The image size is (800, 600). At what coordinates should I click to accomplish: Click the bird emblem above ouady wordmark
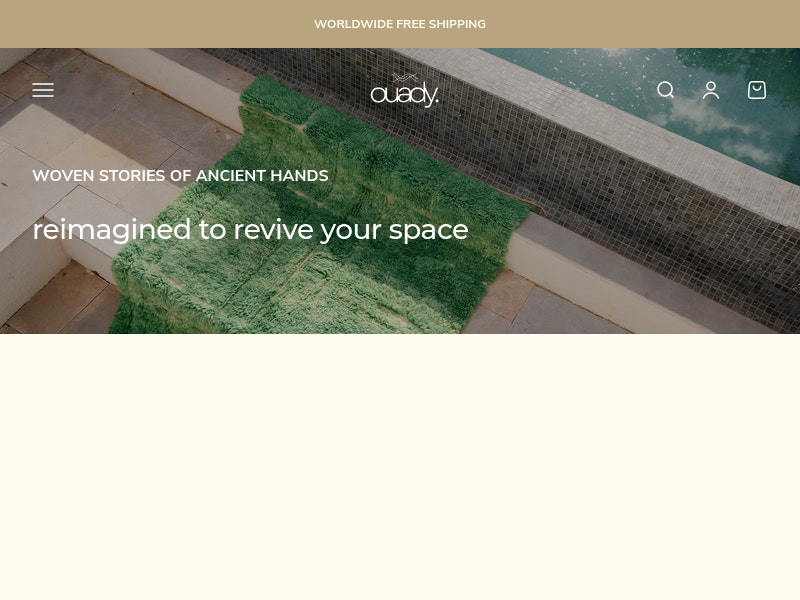pos(405,77)
